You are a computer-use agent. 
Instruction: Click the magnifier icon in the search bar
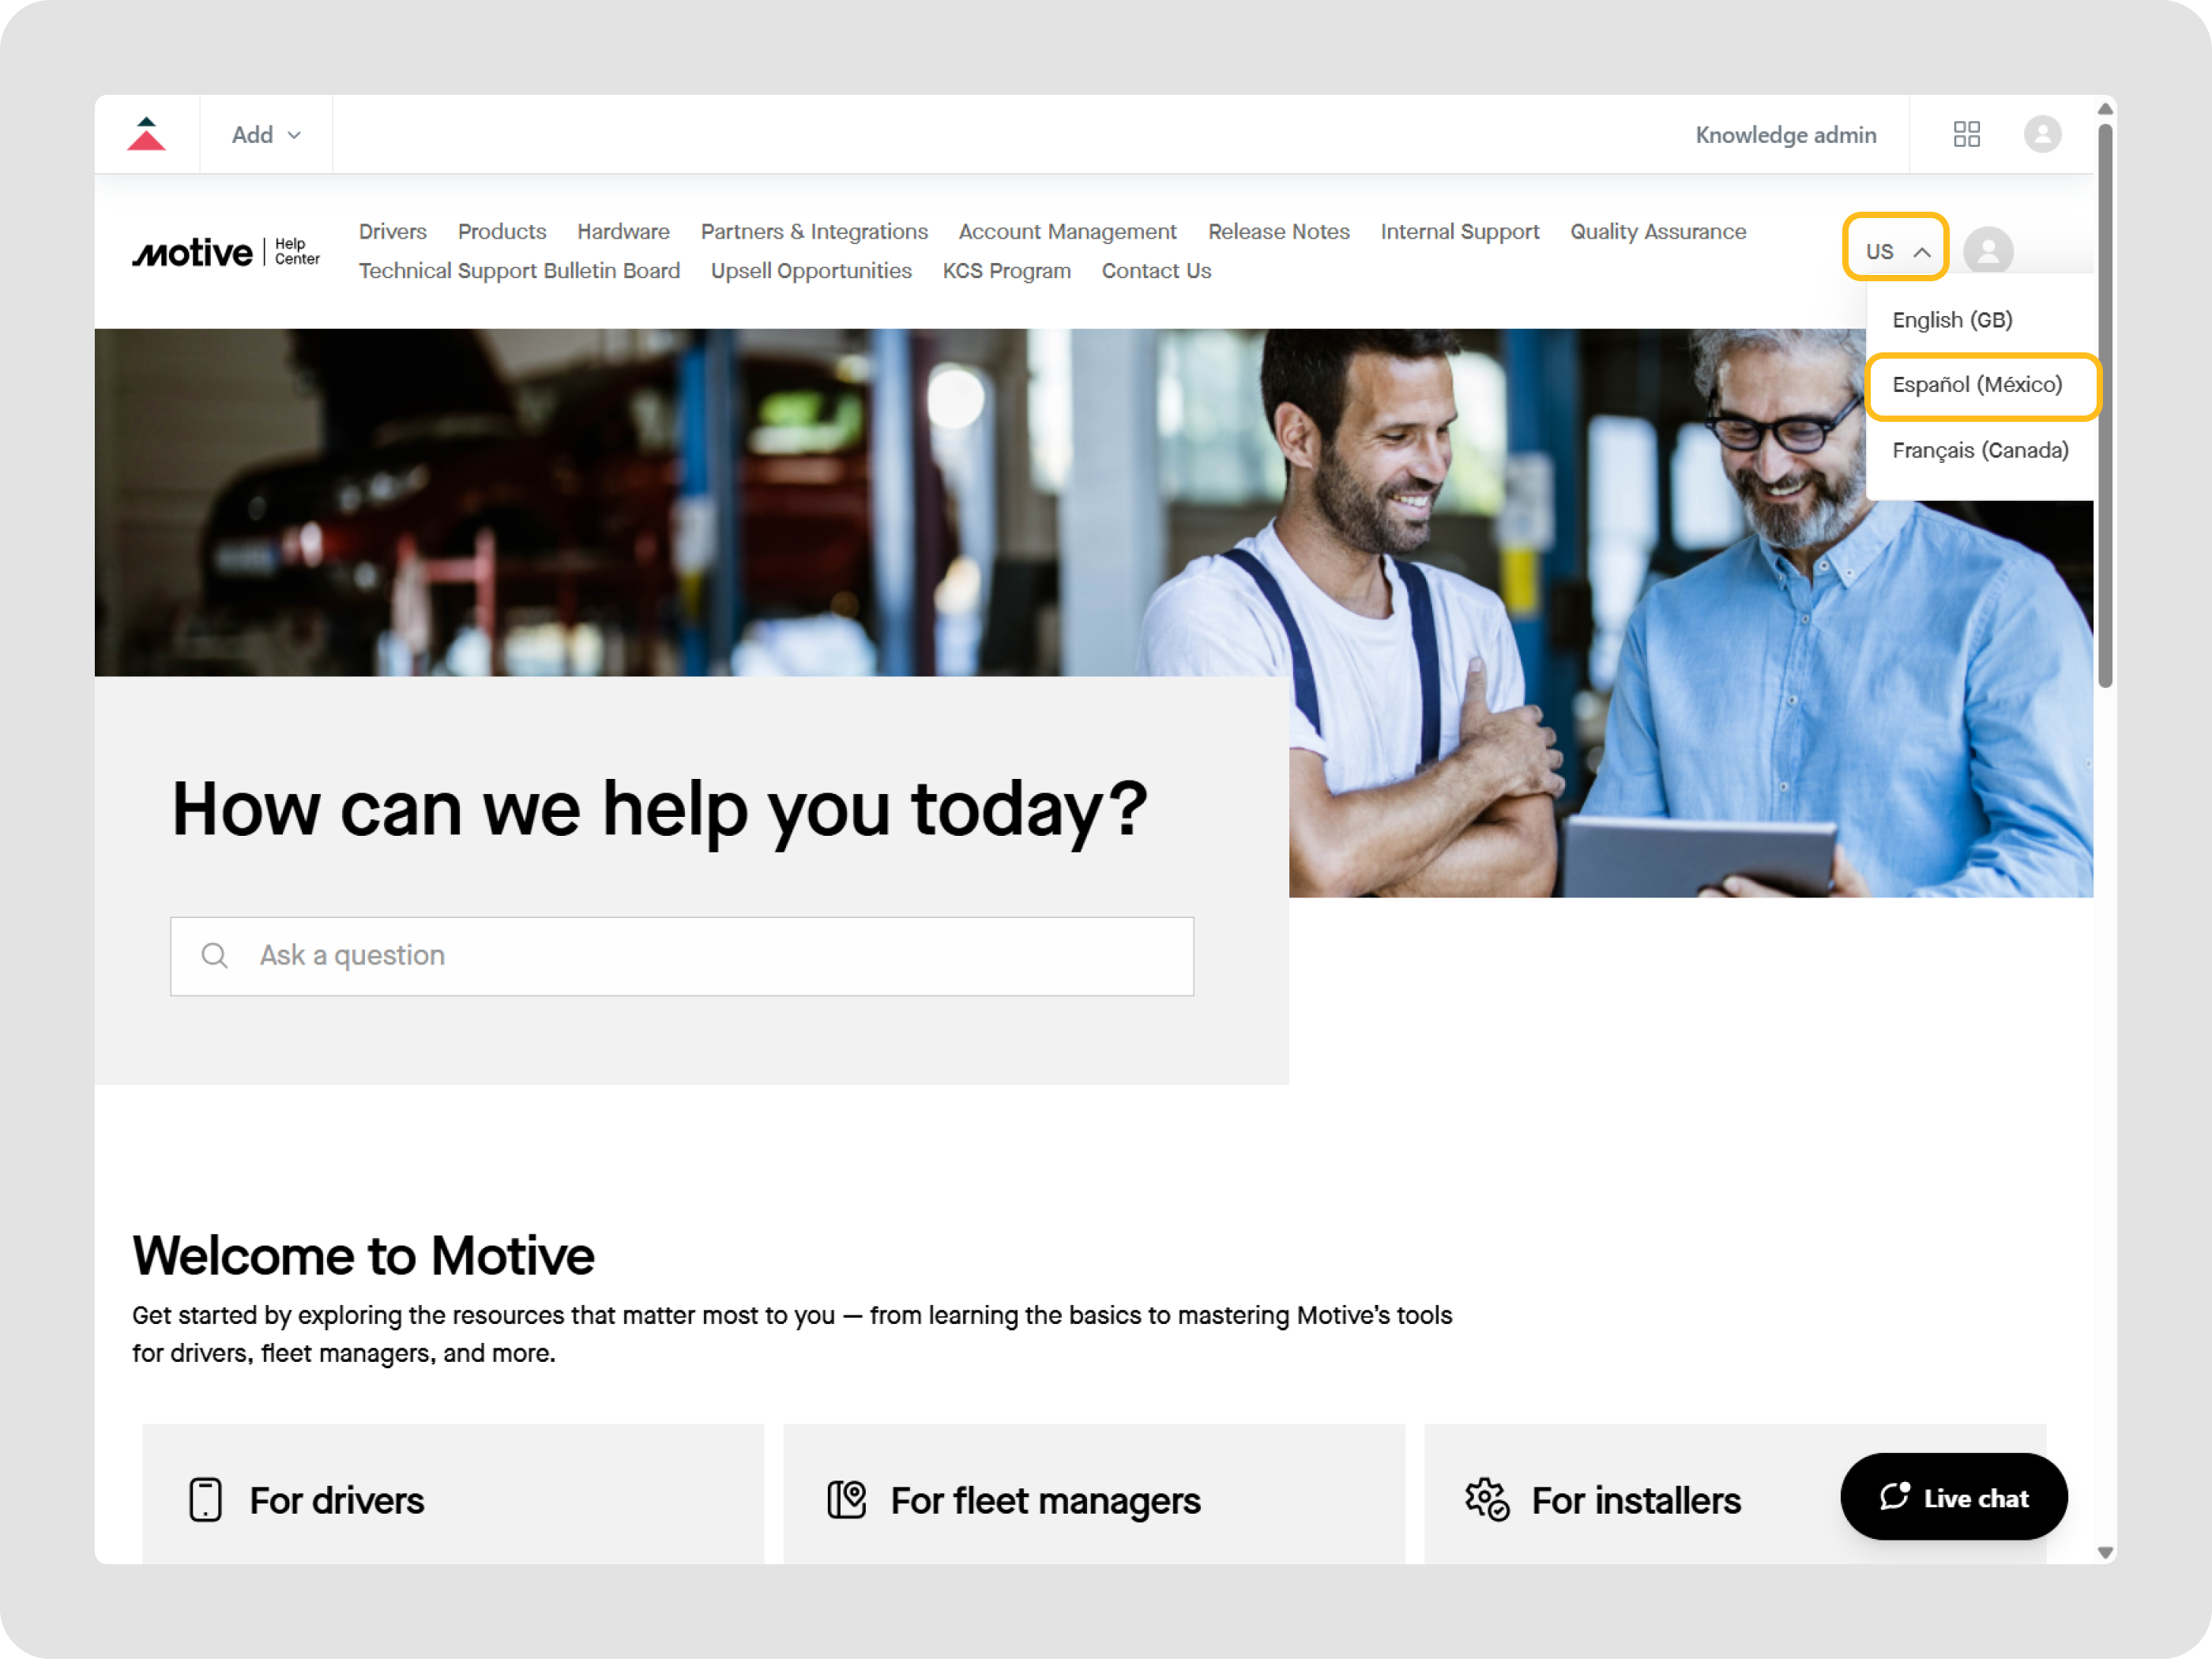coord(215,955)
